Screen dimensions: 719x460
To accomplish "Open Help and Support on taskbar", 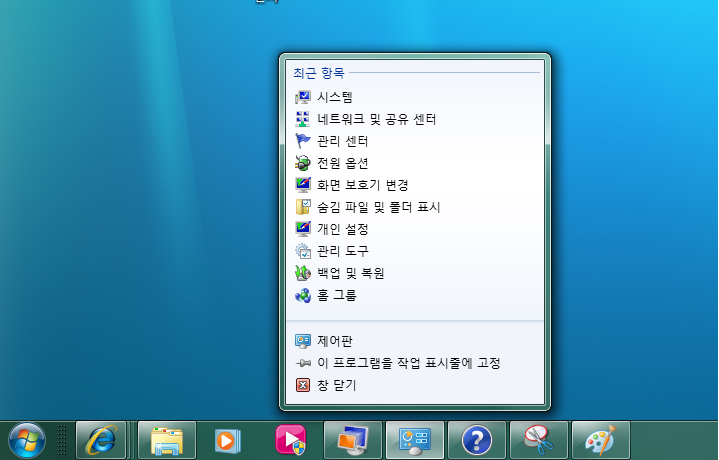I will pos(477,440).
